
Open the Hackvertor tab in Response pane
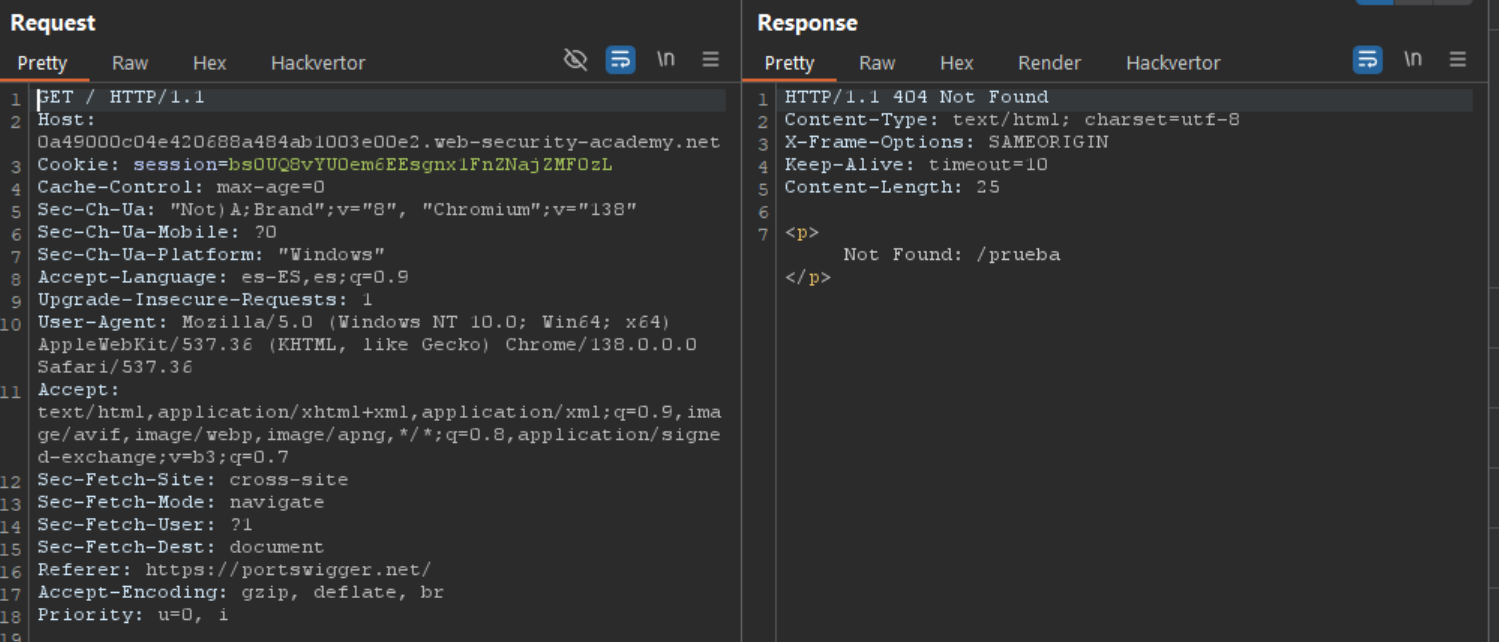tap(1173, 63)
